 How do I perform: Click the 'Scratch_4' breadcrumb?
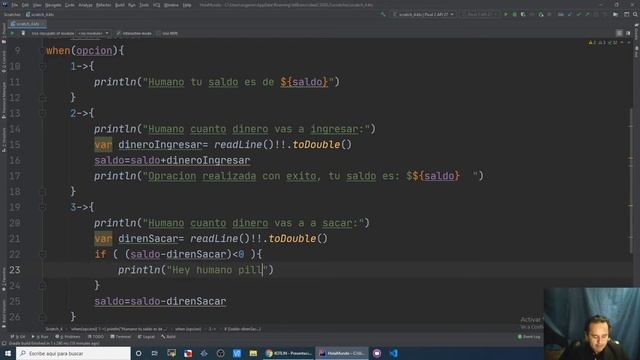pos(54,329)
